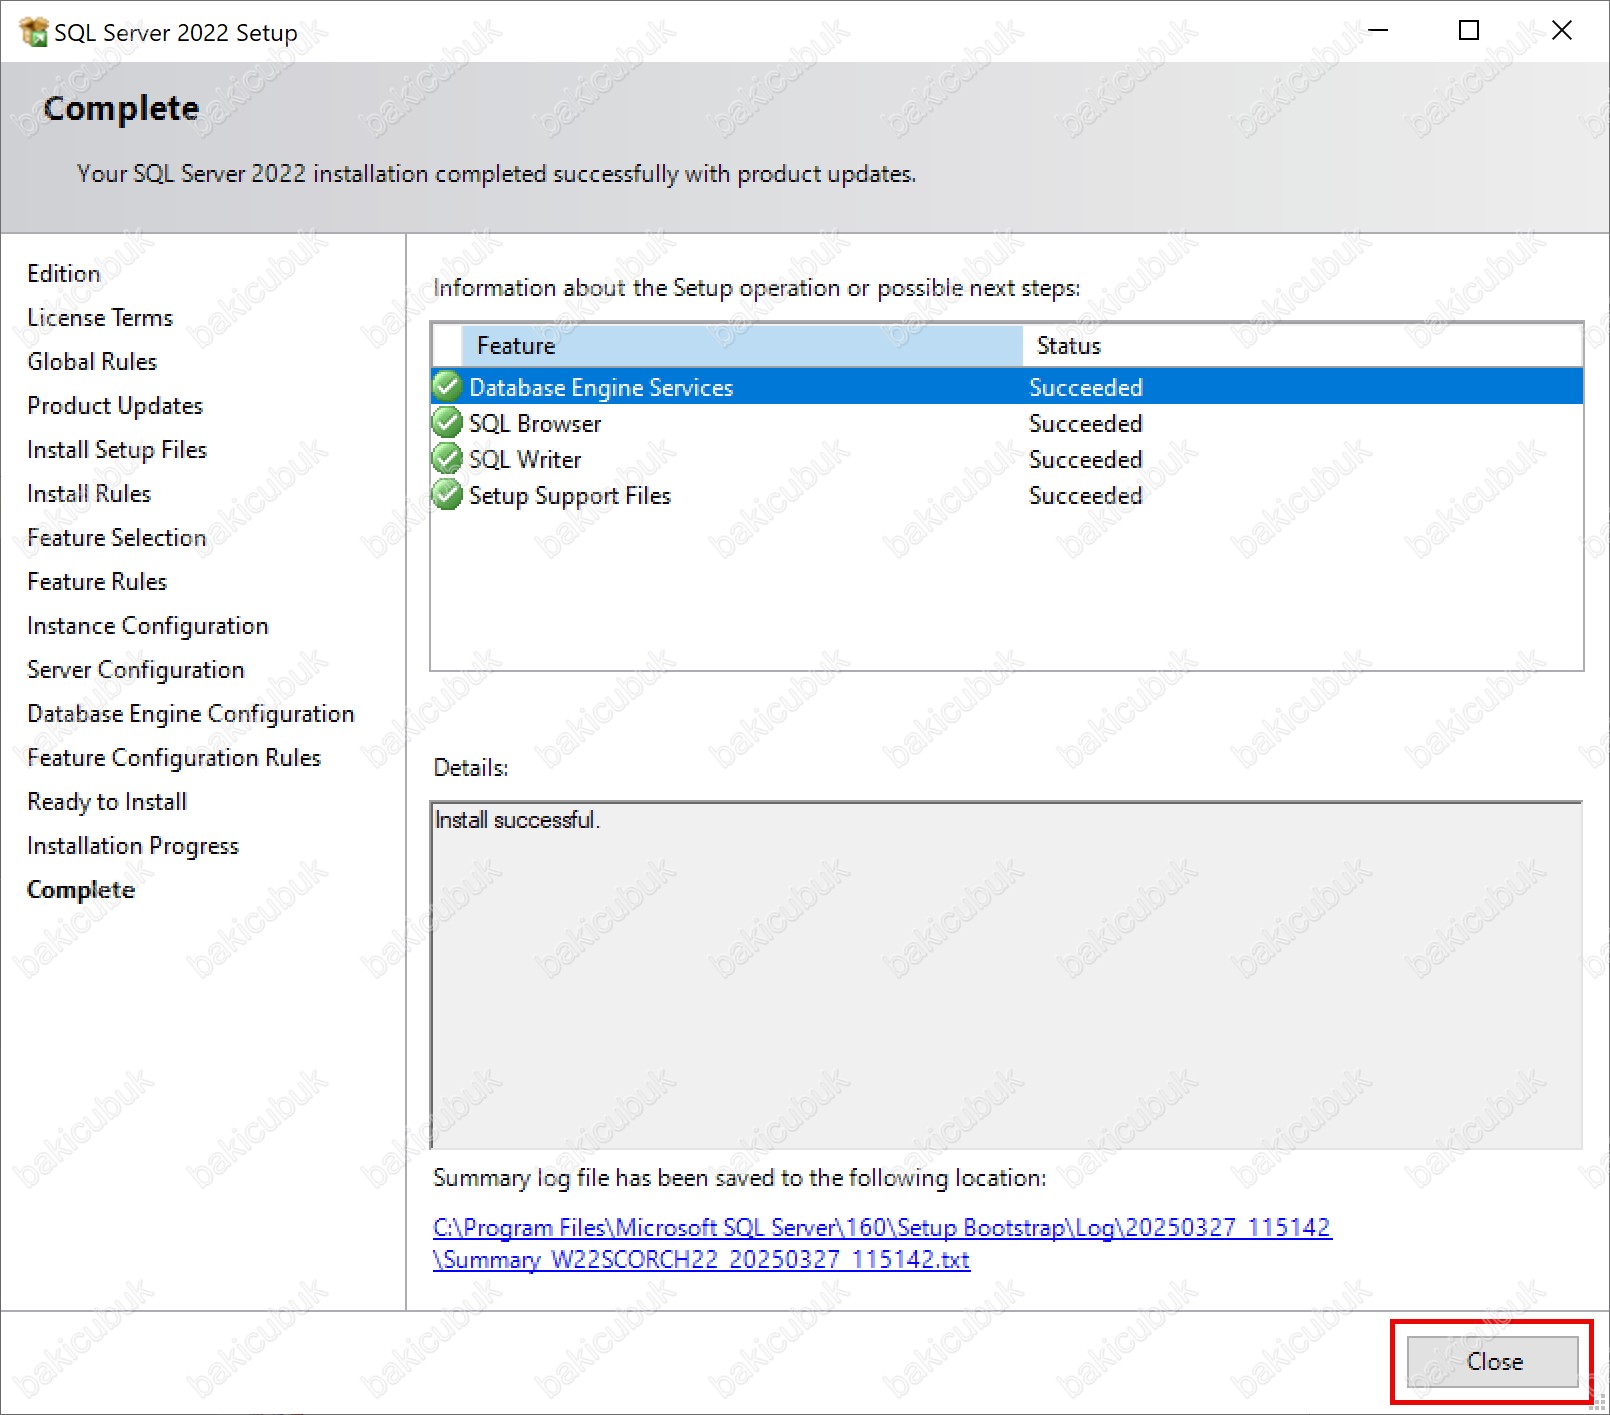Screen dimensions: 1610x1415
Task: Sort by the Feature column header
Action: [x=742, y=346]
